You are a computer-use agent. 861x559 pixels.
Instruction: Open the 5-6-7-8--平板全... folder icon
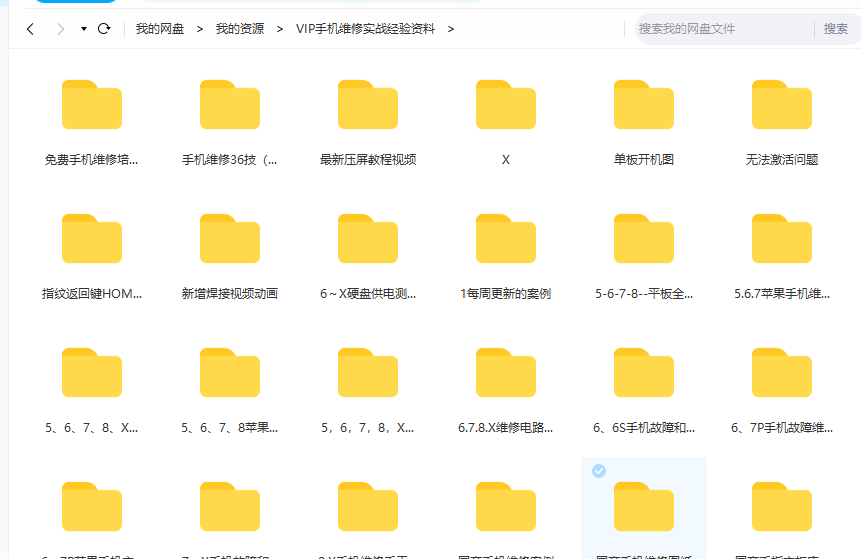pyautogui.click(x=644, y=238)
